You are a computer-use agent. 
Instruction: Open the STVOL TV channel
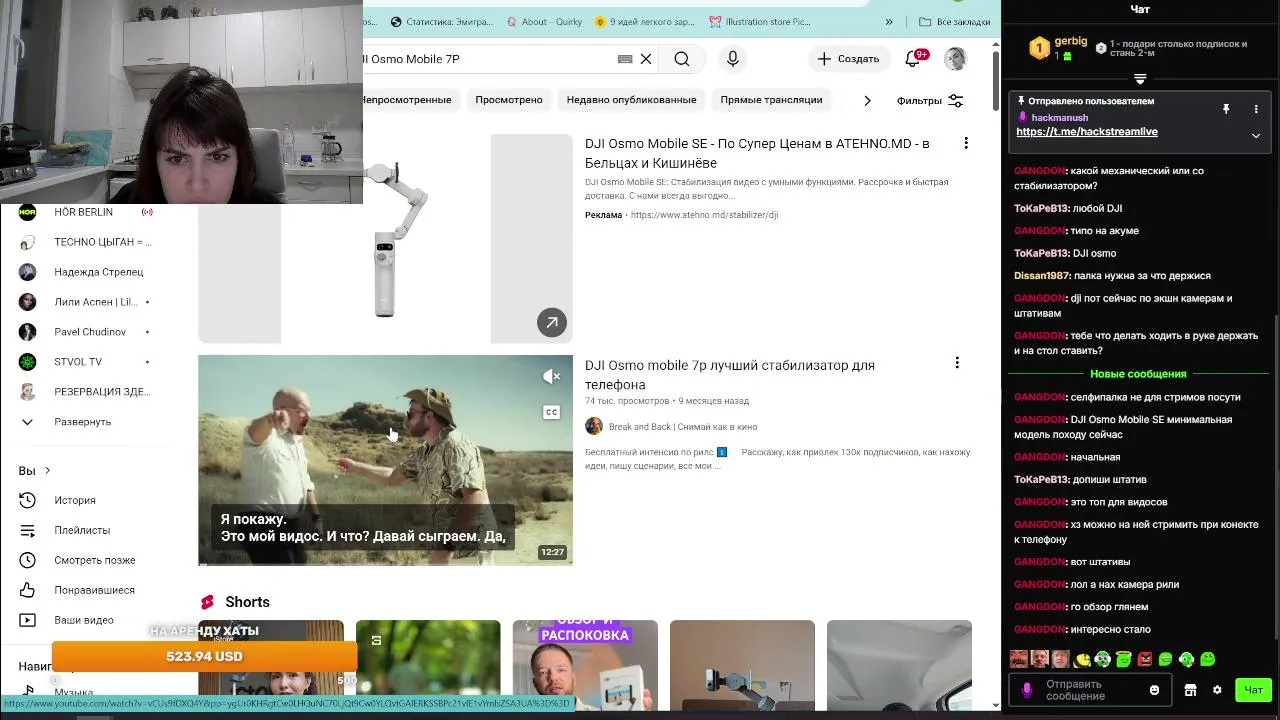[78, 362]
